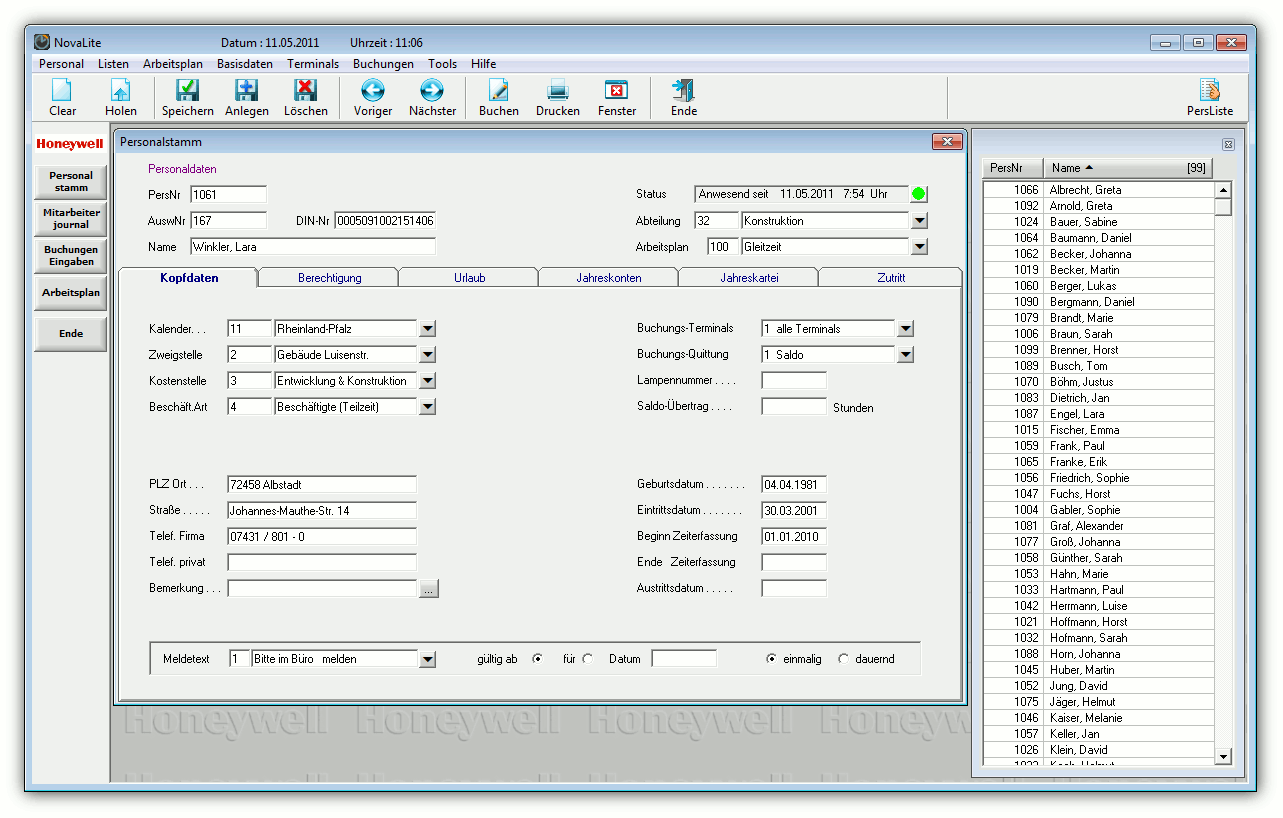1283x818 pixels.
Task: Switch to the Jahreskonten tab
Action: [609, 278]
